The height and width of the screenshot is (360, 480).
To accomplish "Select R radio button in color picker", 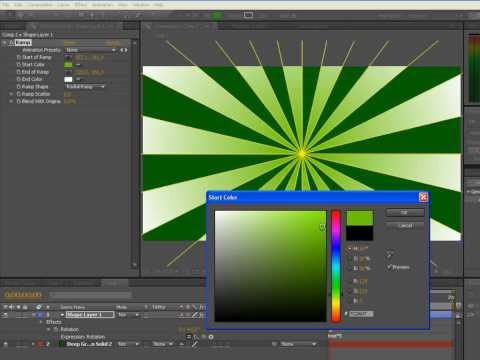I will click(x=350, y=282).
